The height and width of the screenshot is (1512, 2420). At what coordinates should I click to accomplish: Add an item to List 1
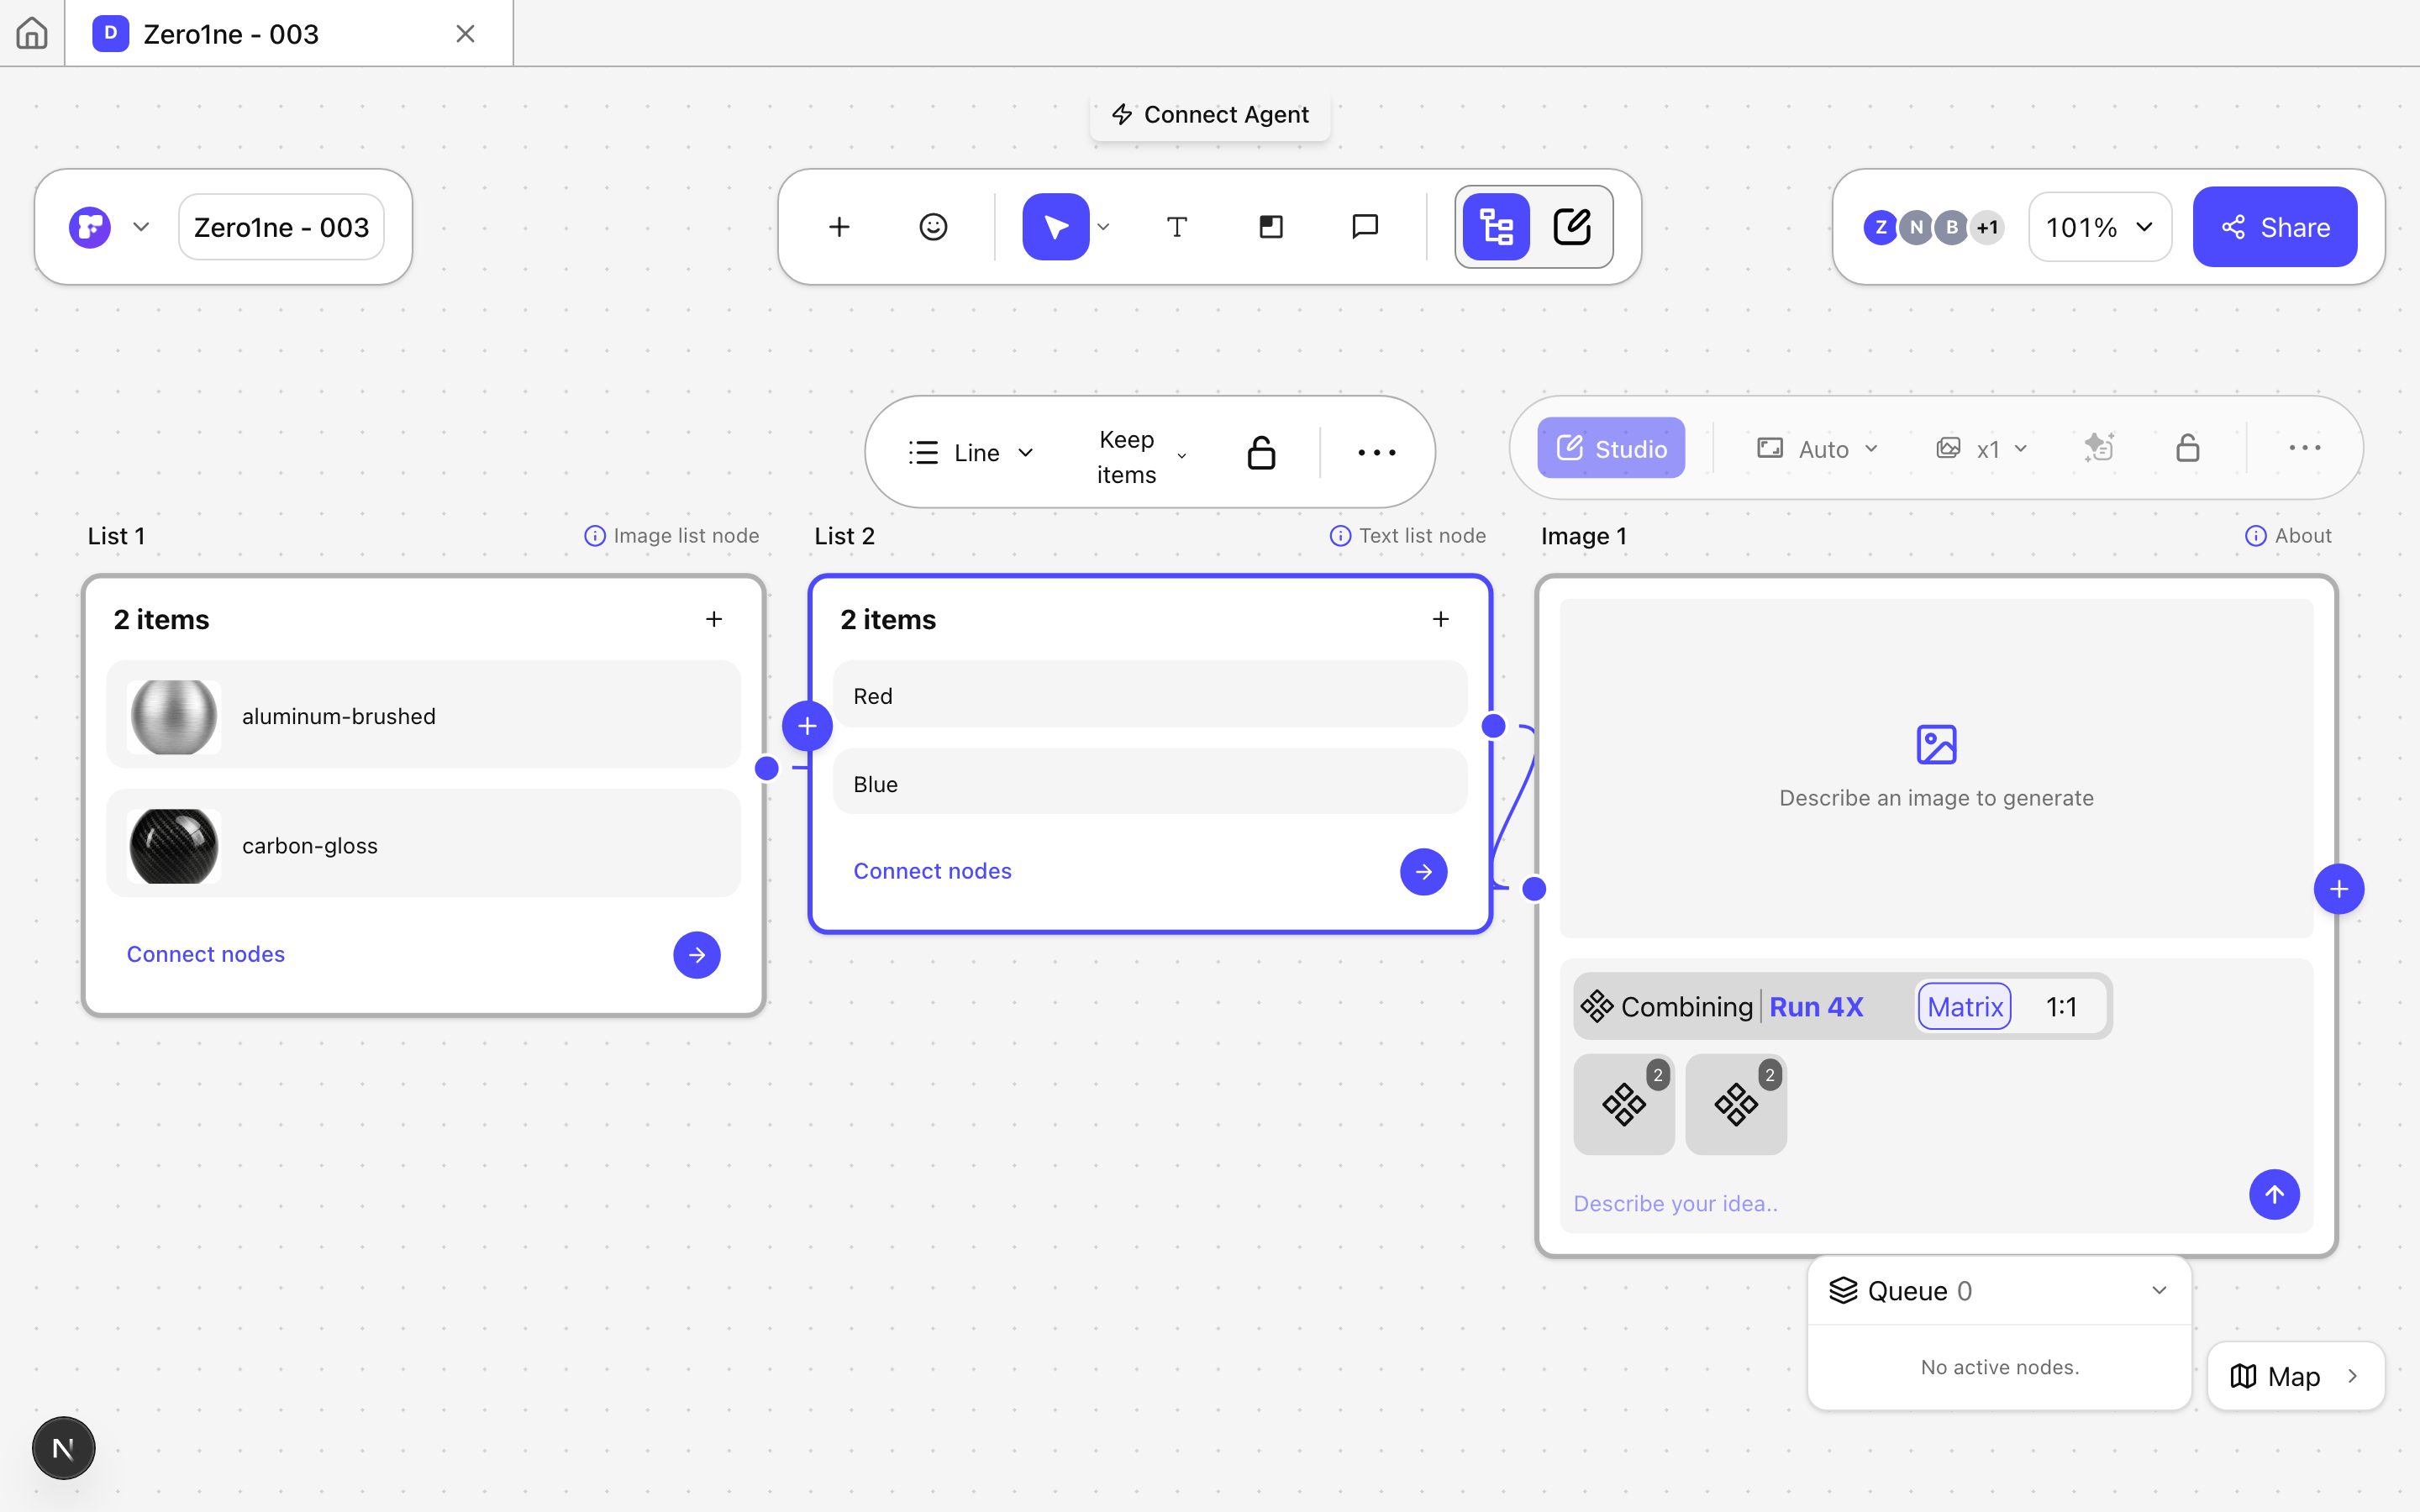714,619
